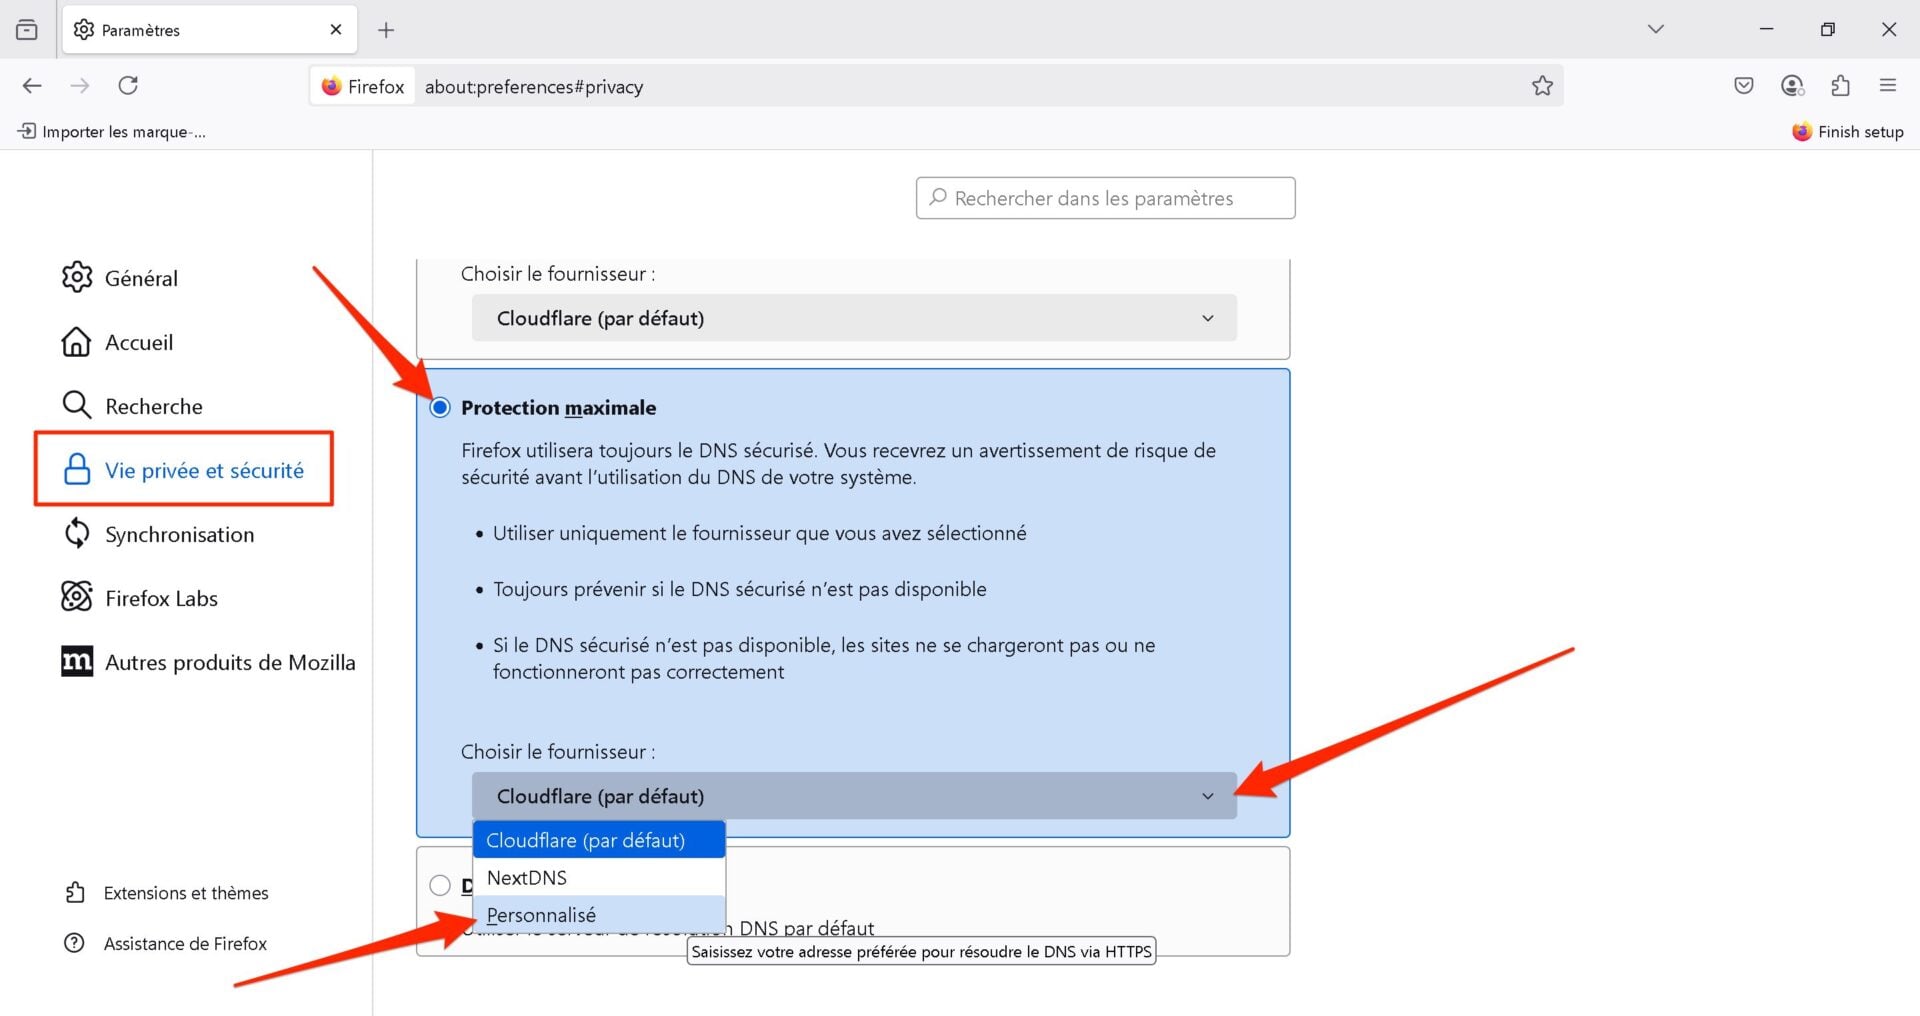Screen dimensions: 1920x1016
Task: Open the hamburger application menu
Action: pos(1888,86)
